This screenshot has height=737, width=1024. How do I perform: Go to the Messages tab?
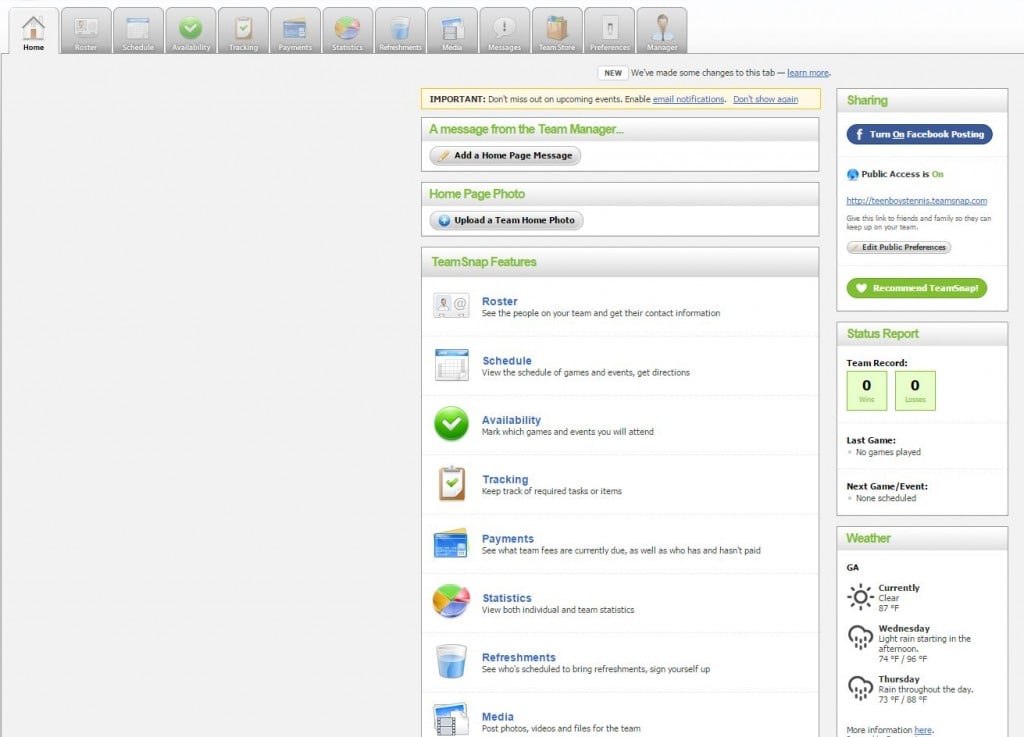coord(504,31)
